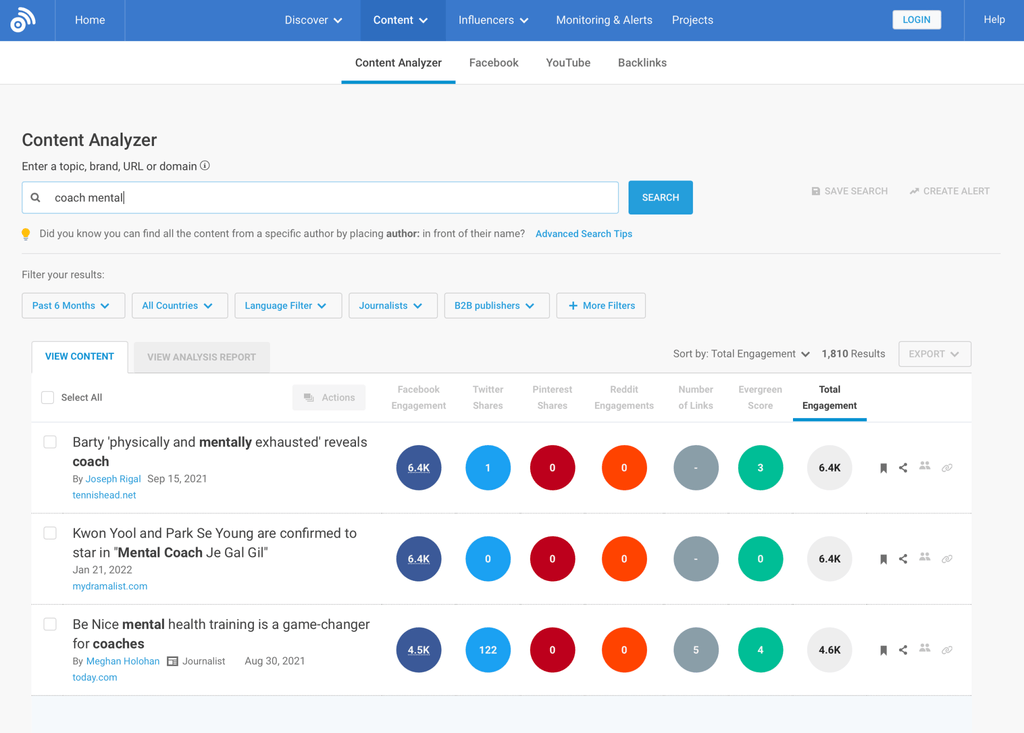
Task: Check the Barty exhausted article checkbox
Action: click(50, 442)
